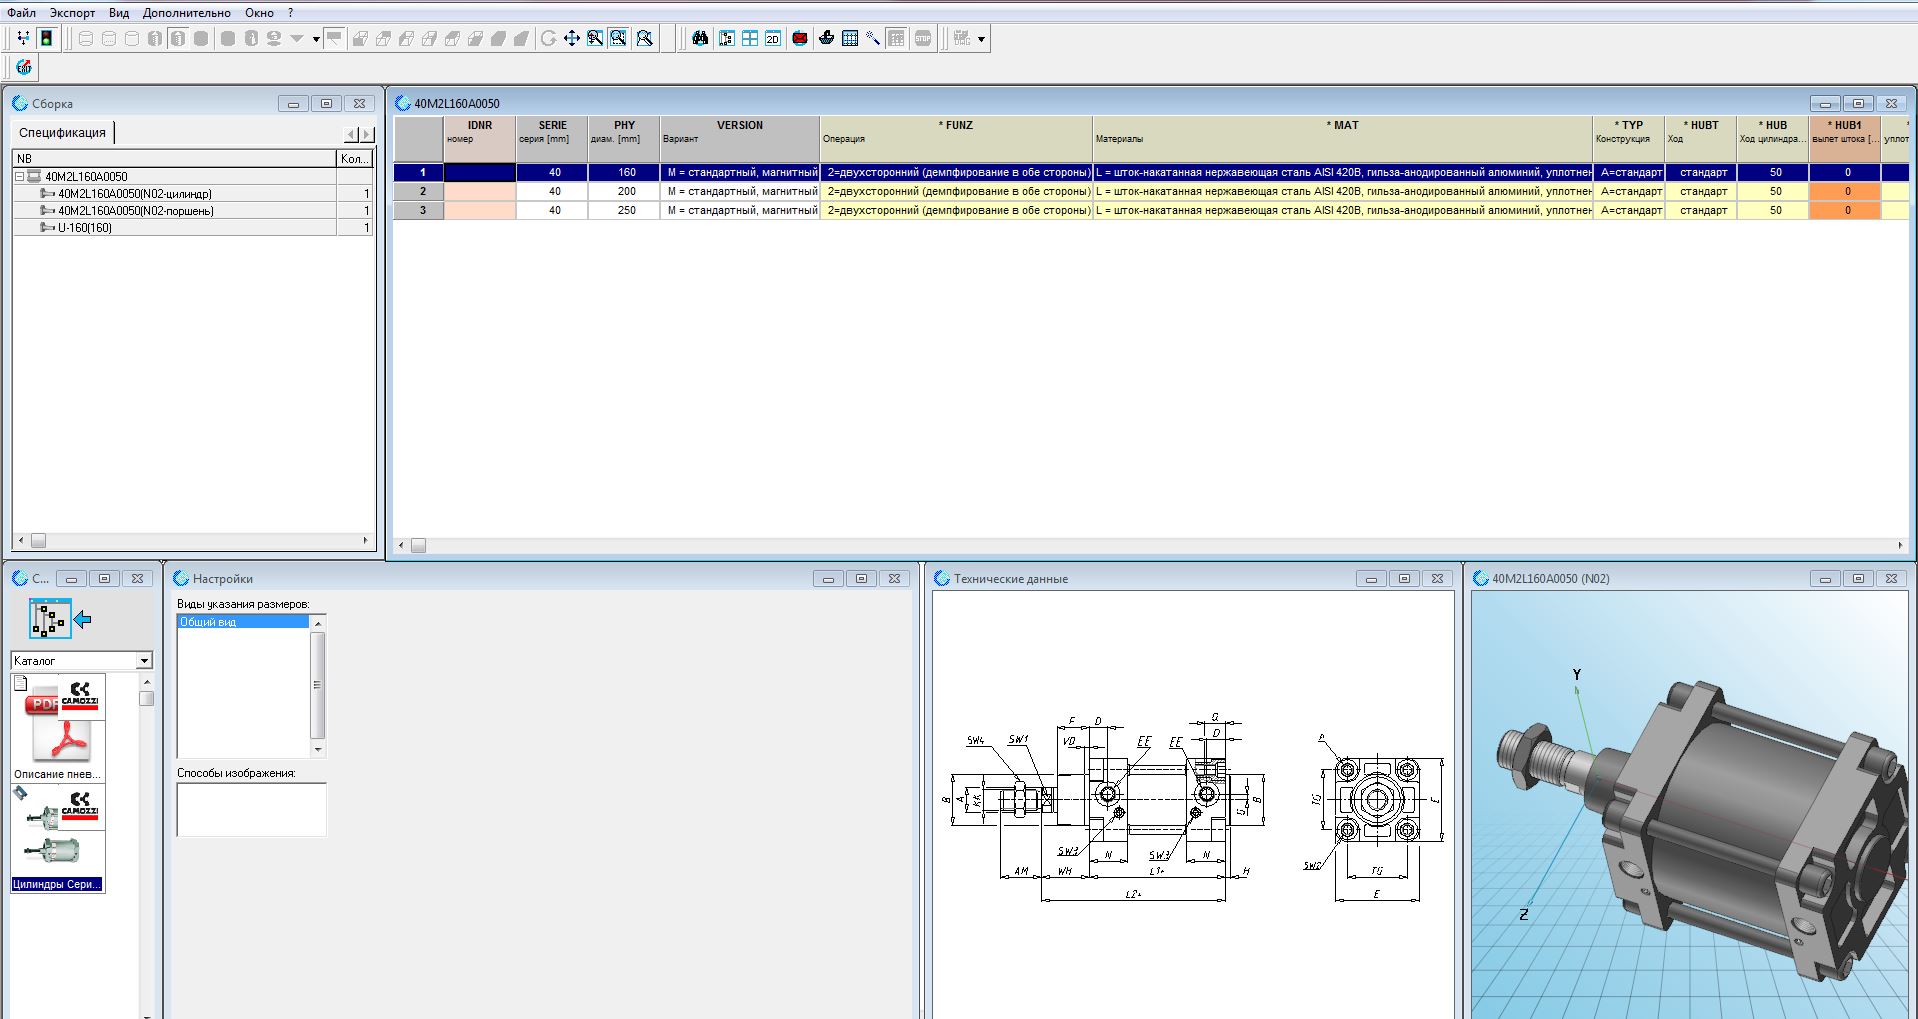
Task: Open dropdown arrow at far right of toolbar
Action: pos(981,40)
